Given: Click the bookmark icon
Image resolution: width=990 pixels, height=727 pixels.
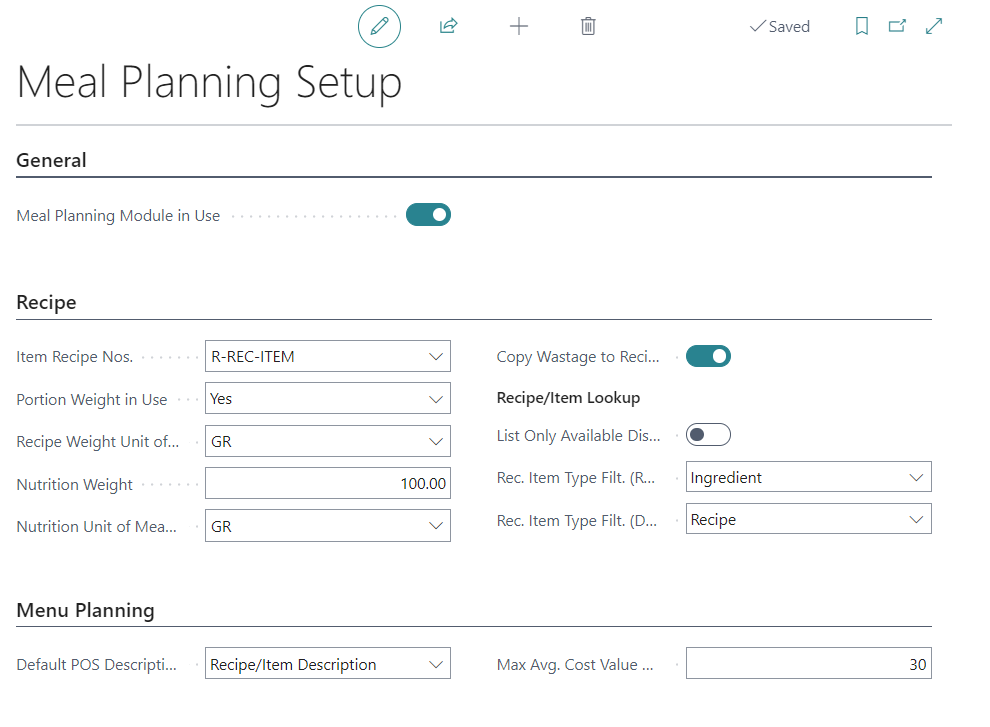Looking at the screenshot, I should click(x=862, y=27).
